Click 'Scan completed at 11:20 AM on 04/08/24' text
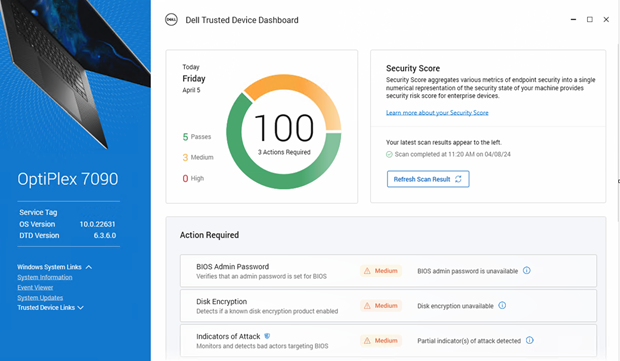The height and width of the screenshot is (361, 620). point(452,154)
